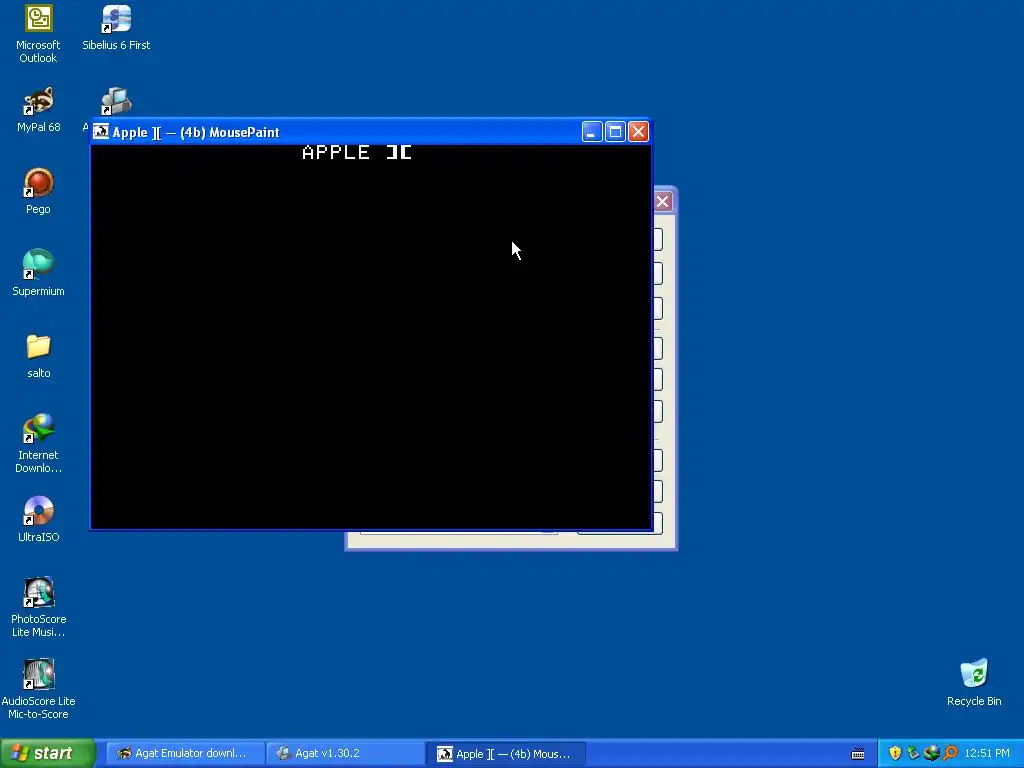Click inside the black Apple ][ emulator screen
1024x768 pixels.
click(x=371, y=337)
